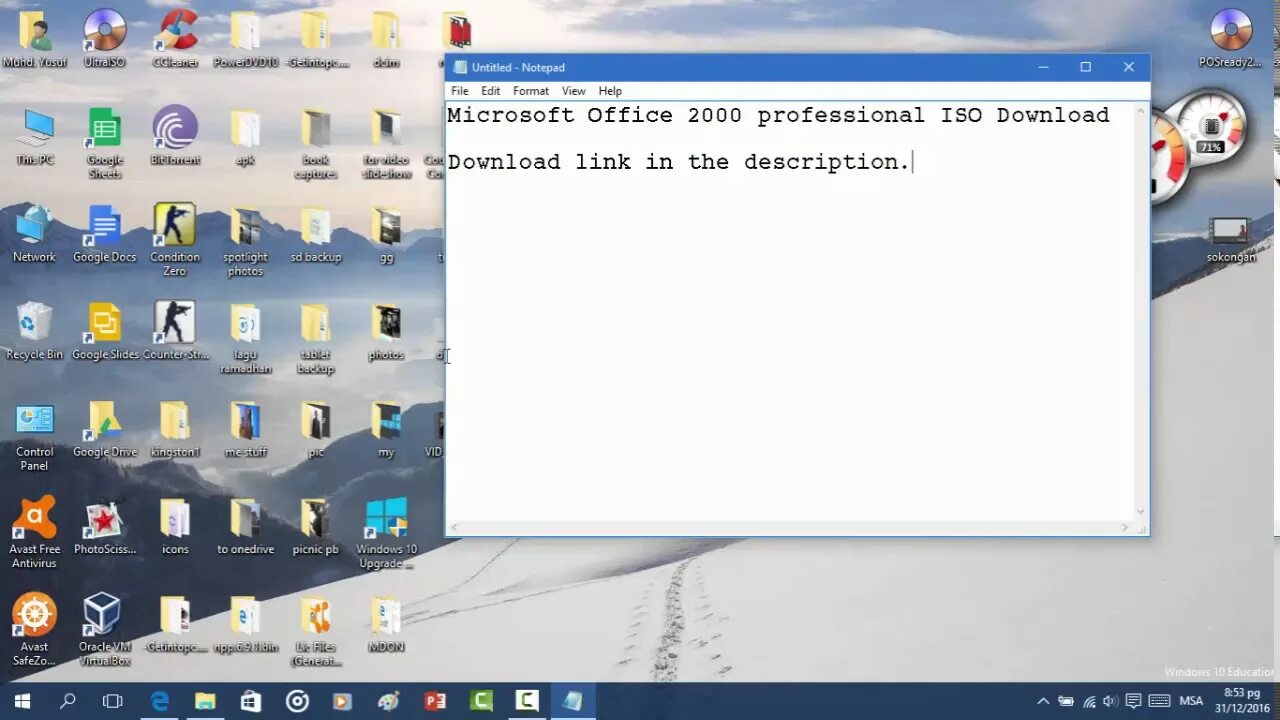Open Task View from taskbar
This screenshot has width=1280, height=720.
pos(113,701)
